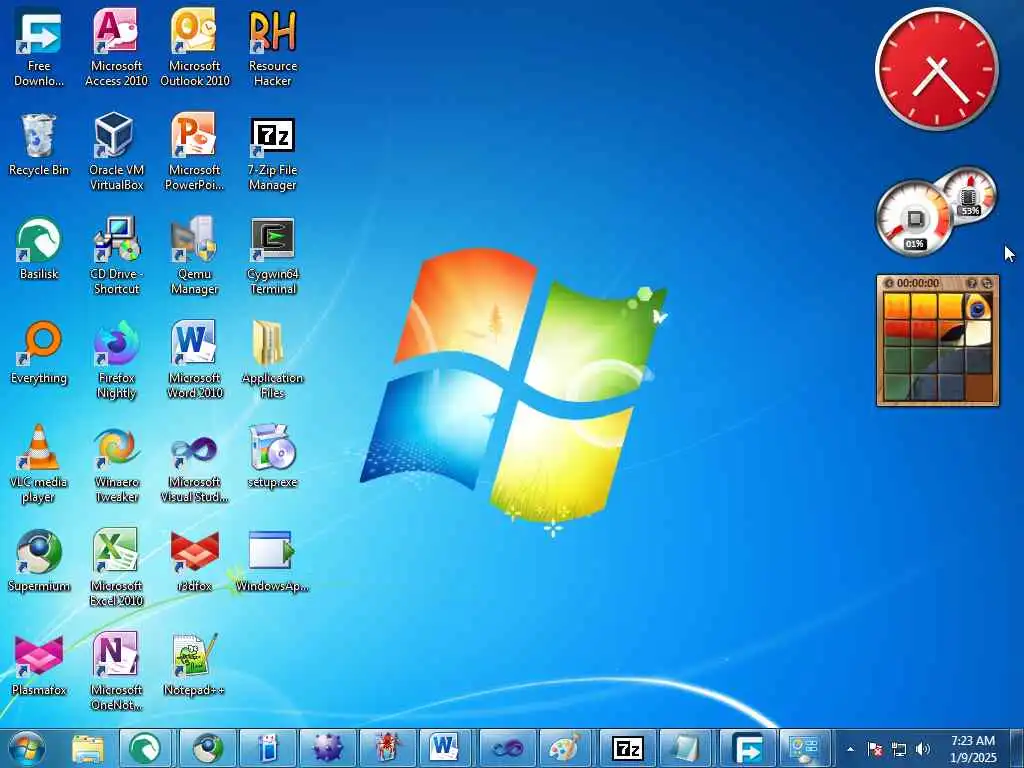1024x768 pixels.
Task: Select the Resource Hacker shortcut
Action: (x=272, y=48)
